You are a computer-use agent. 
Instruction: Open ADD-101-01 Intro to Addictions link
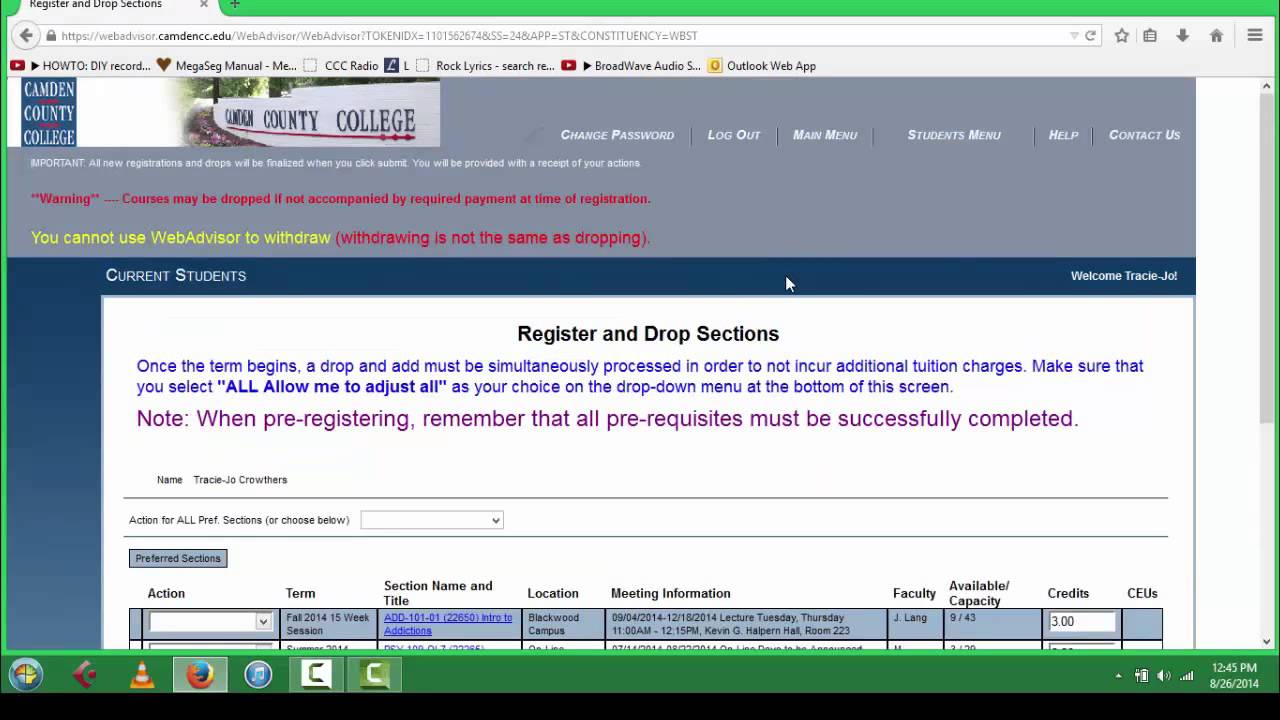(448, 624)
